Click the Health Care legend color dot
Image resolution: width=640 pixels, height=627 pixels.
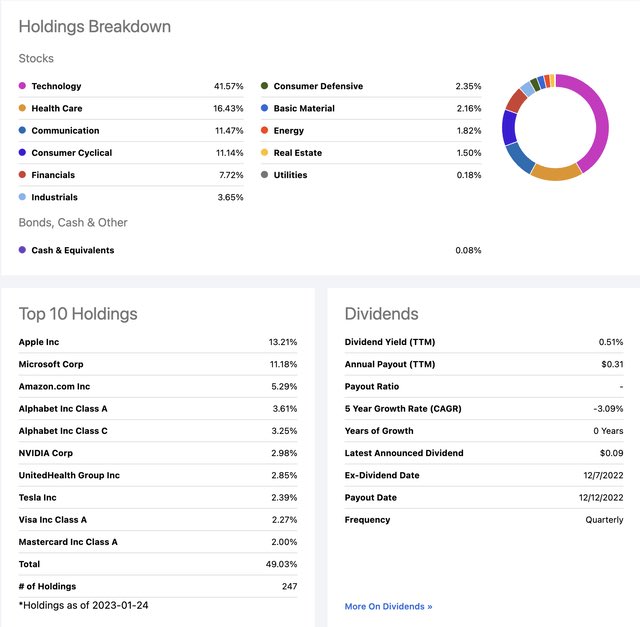click(x=22, y=108)
